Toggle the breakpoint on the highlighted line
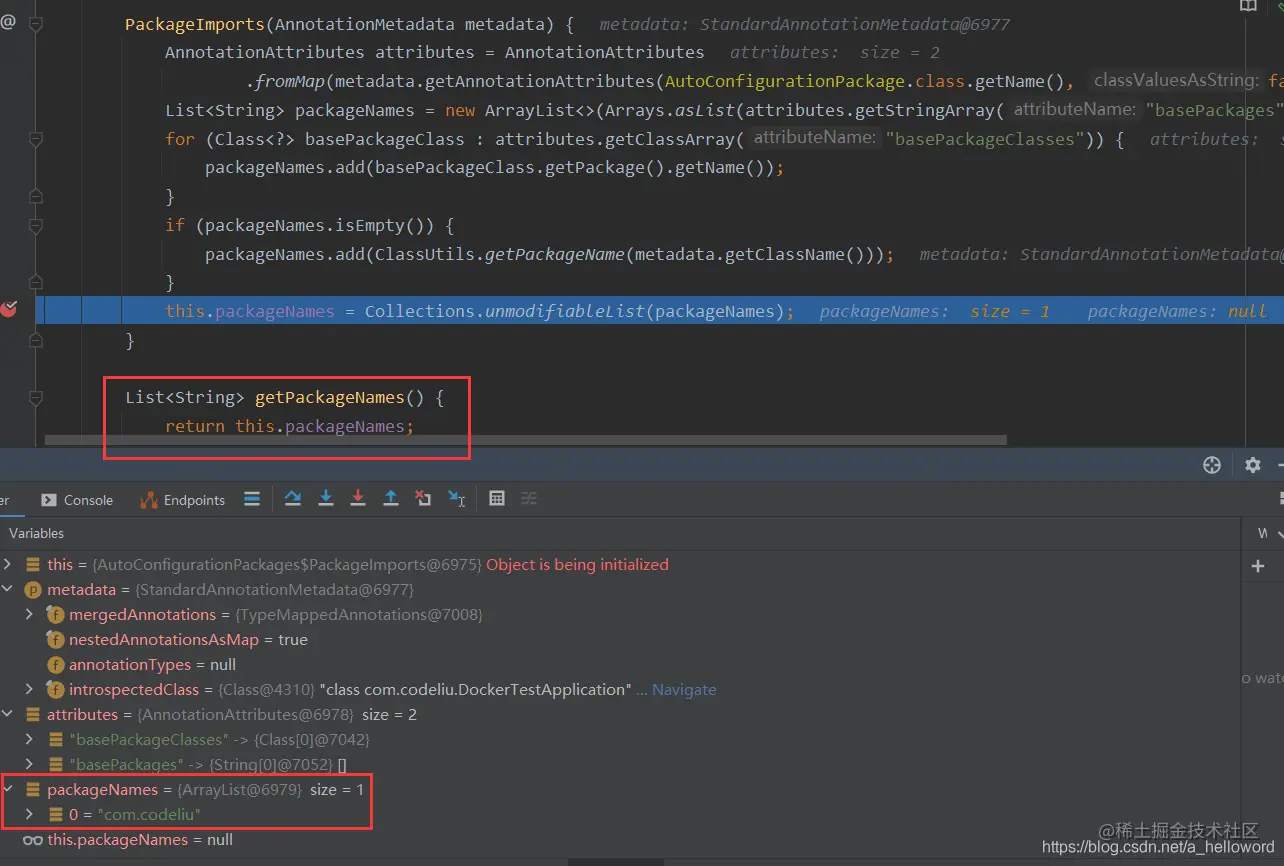This screenshot has width=1284, height=866. pyautogui.click(x=9, y=310)
